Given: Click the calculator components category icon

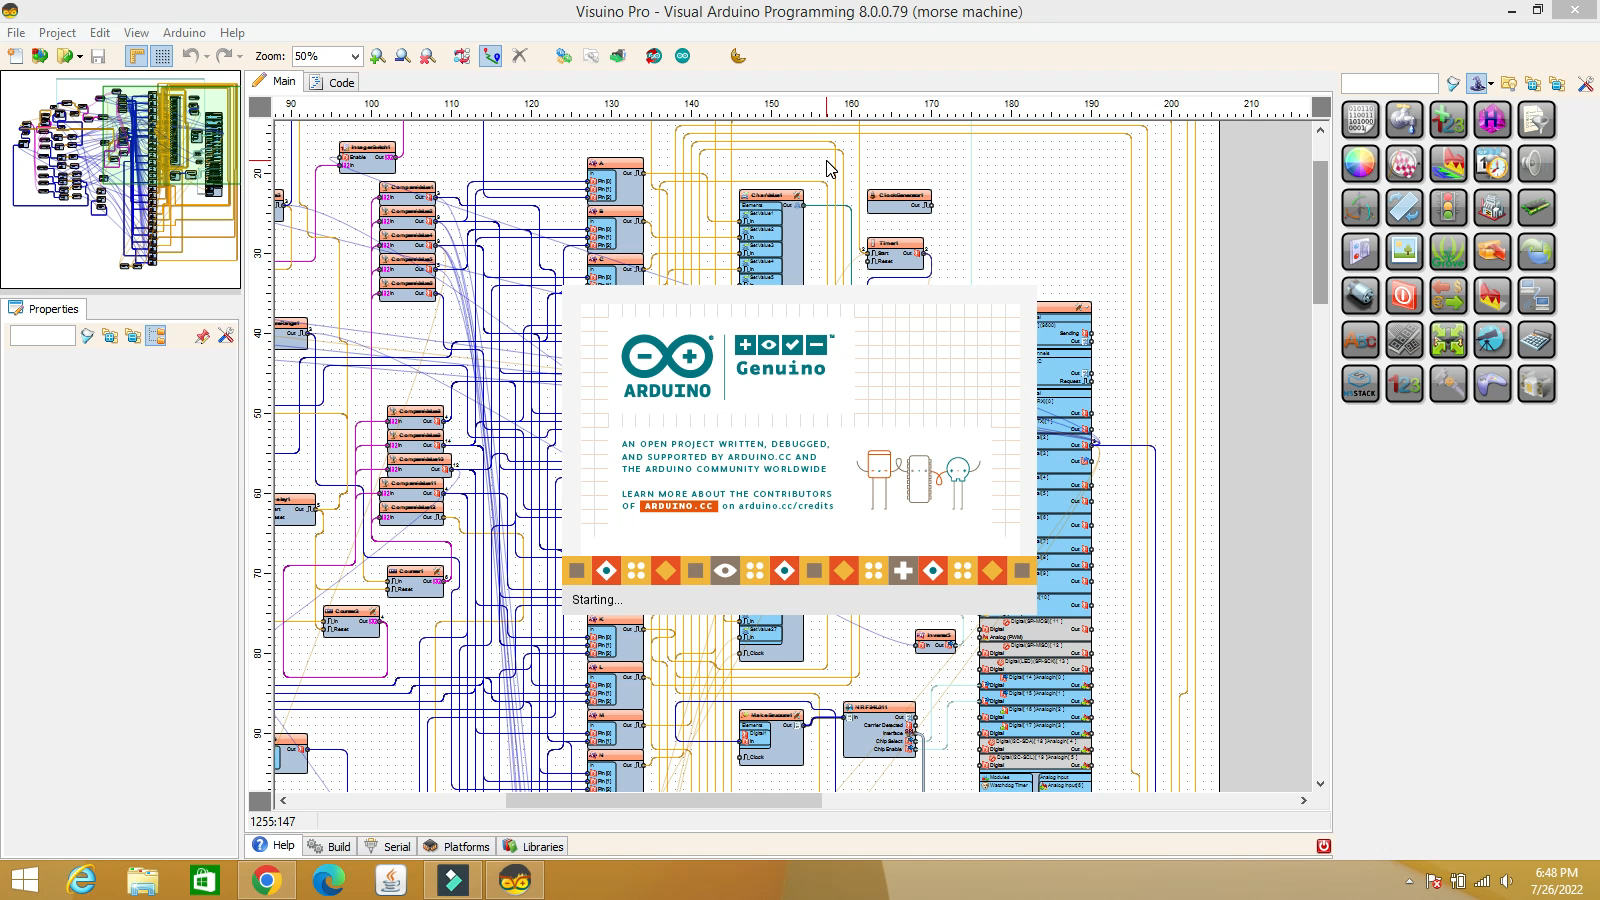Looking at the screenshot, I should coord(1537,341).
